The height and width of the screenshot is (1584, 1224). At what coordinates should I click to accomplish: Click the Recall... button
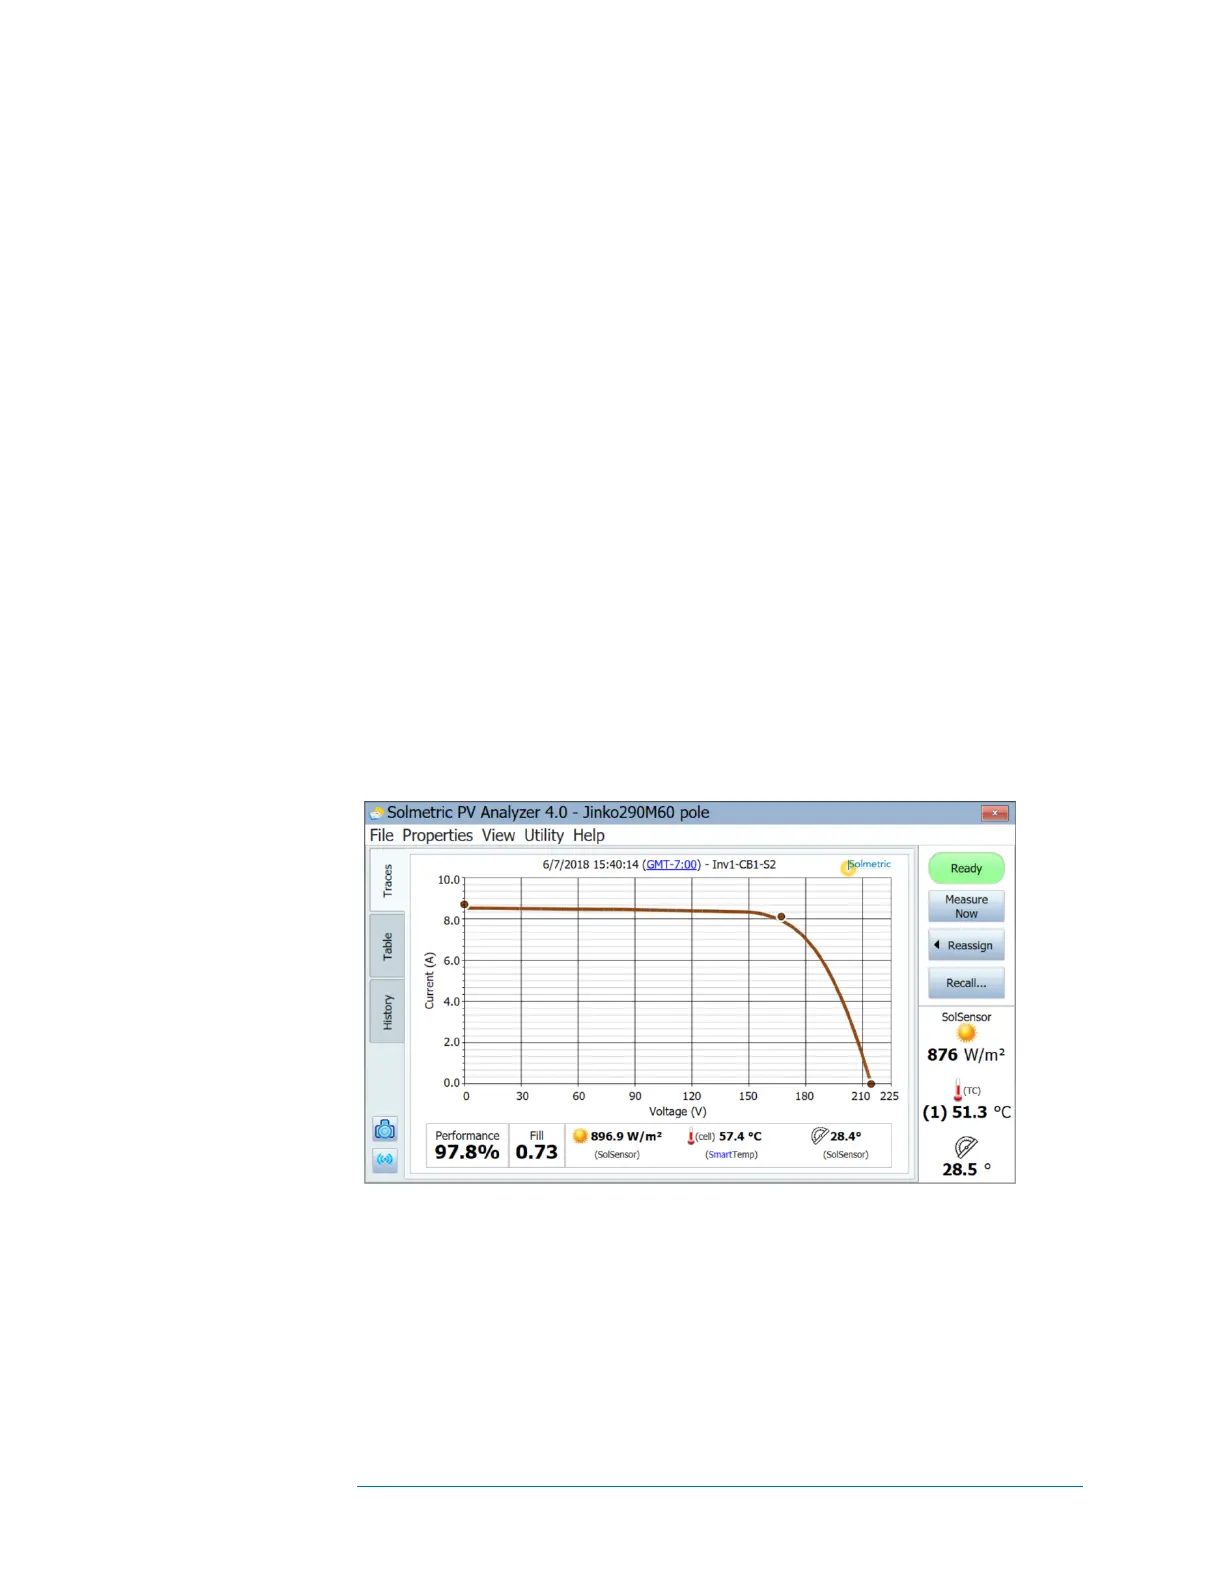966,983
